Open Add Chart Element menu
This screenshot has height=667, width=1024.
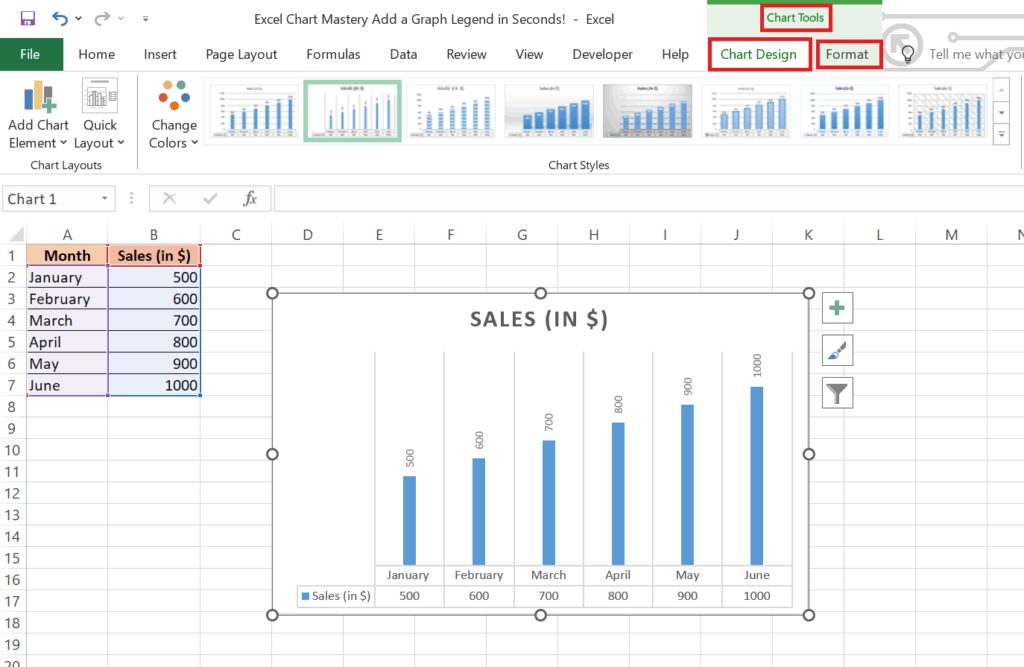(x=39, y=115)
